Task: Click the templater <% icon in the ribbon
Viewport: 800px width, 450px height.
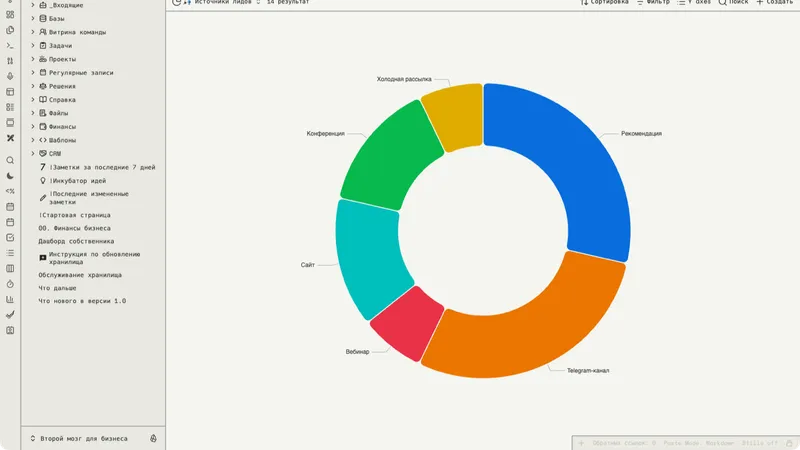Action: [10, 191]
